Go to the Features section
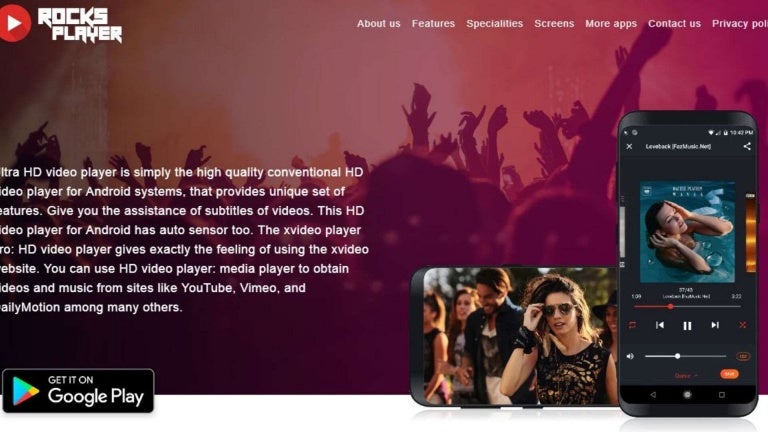The image size is (768, 432). coord(433,24)
